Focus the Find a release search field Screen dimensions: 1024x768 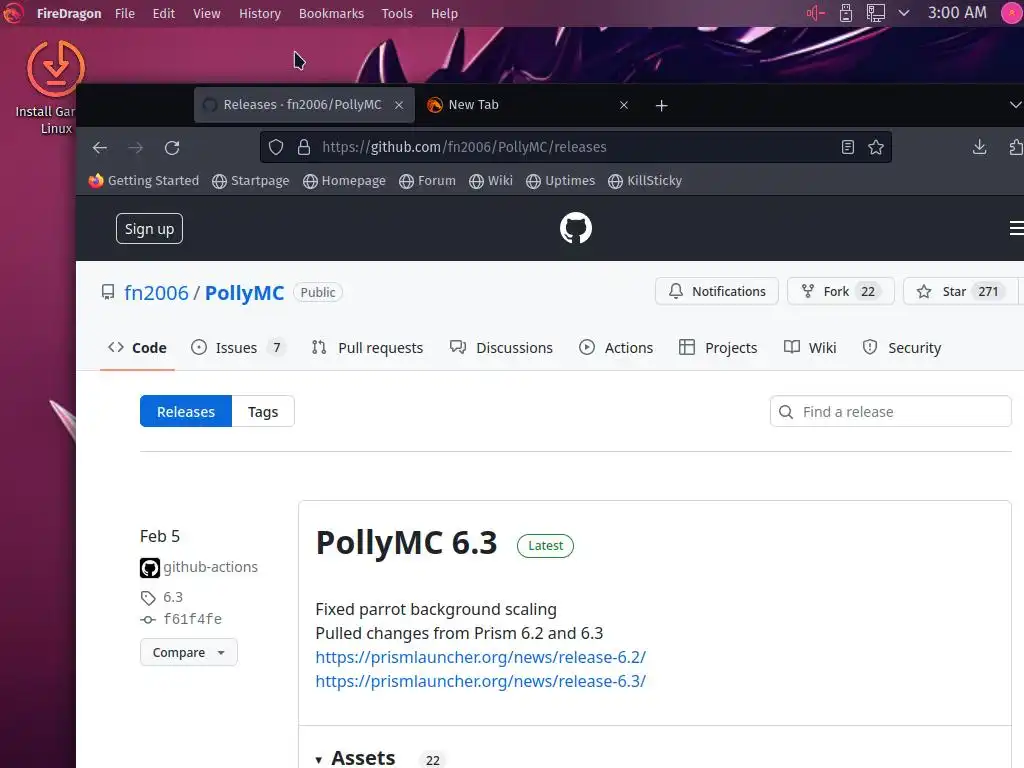point(891,411)
